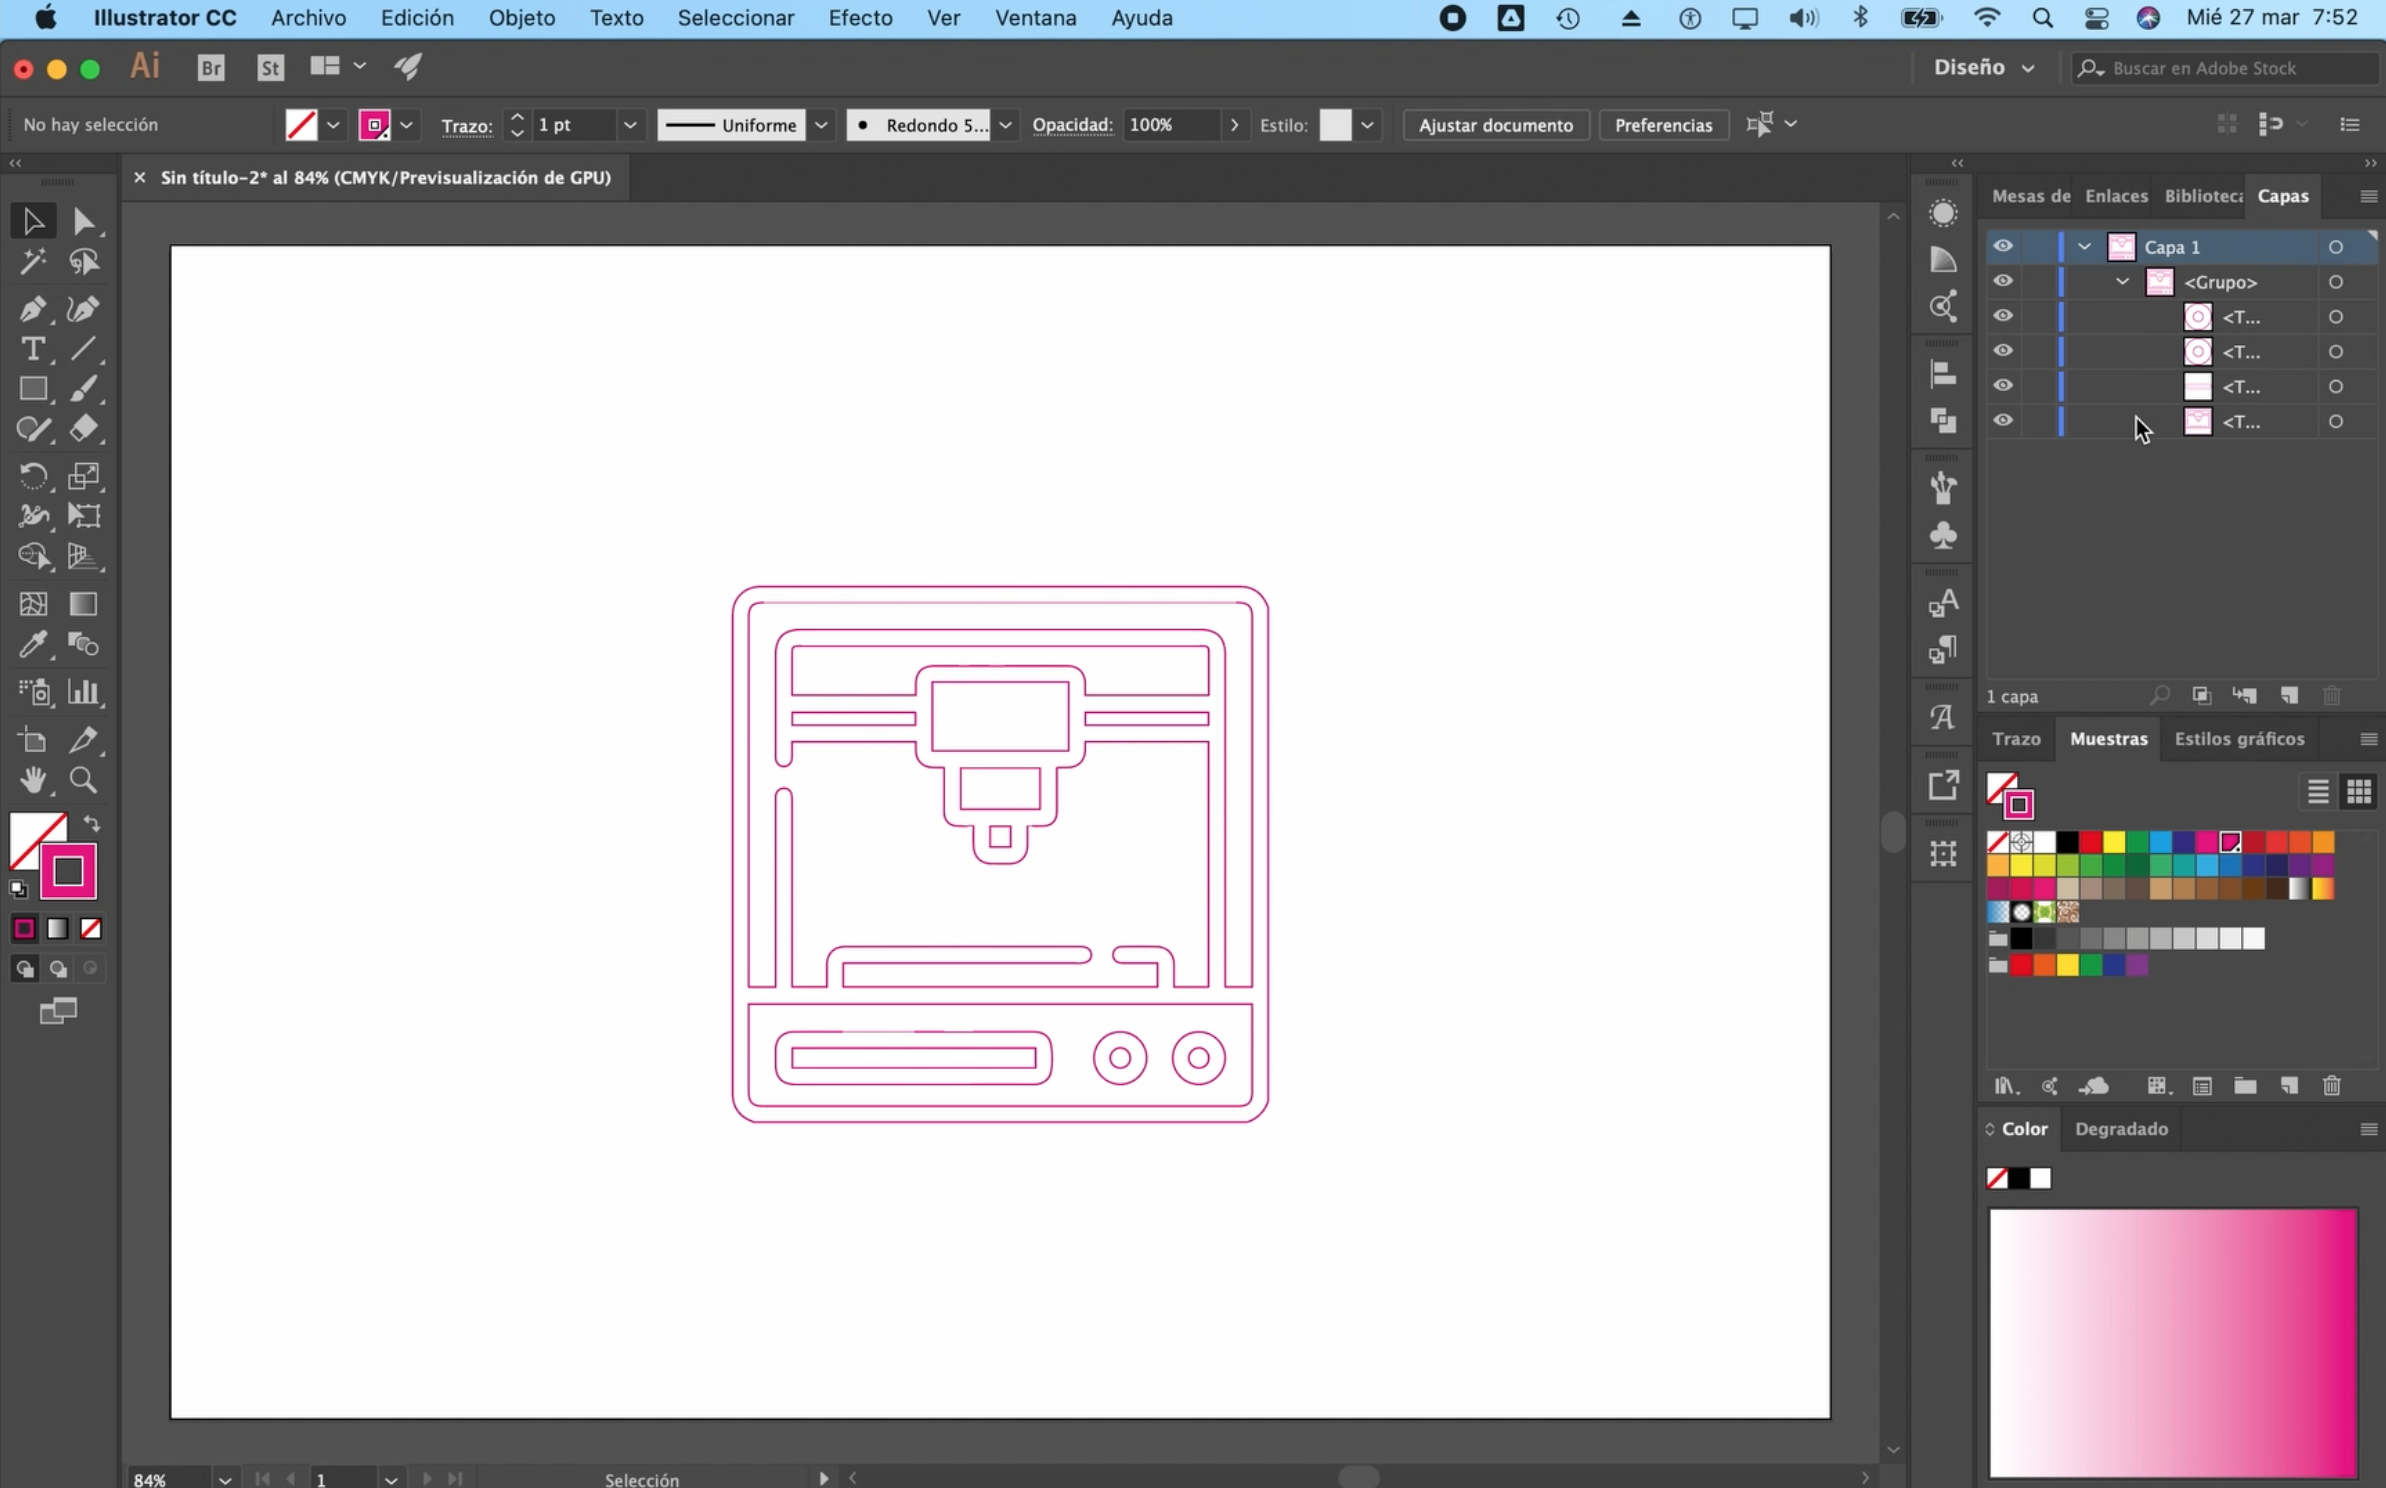
Task: Open Redondo 5 brush definition dropdown
Action: click(x=1006, y=125)
